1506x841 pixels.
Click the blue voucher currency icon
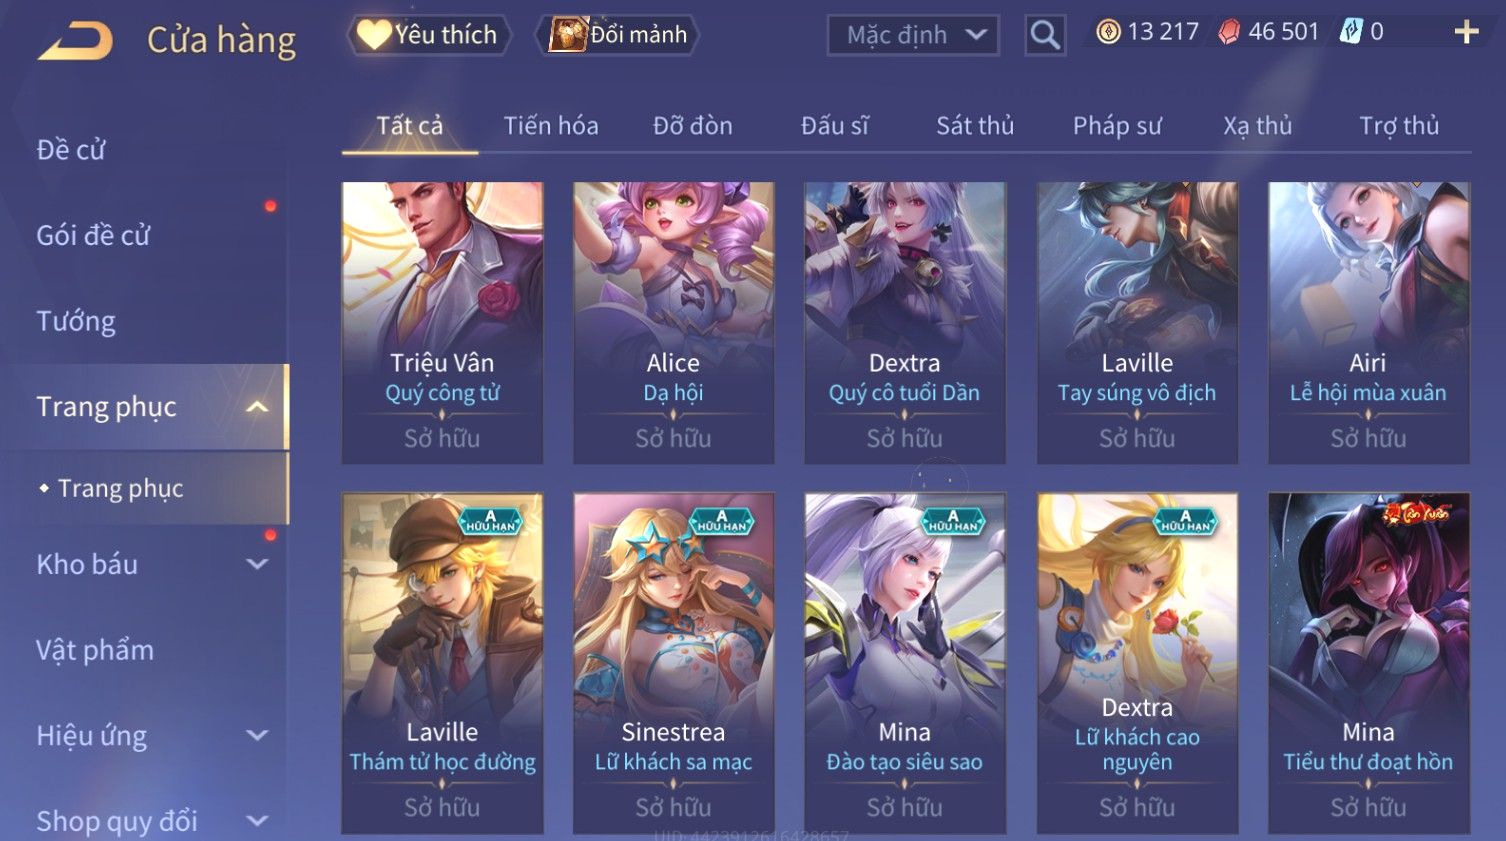coord(1351,32)
